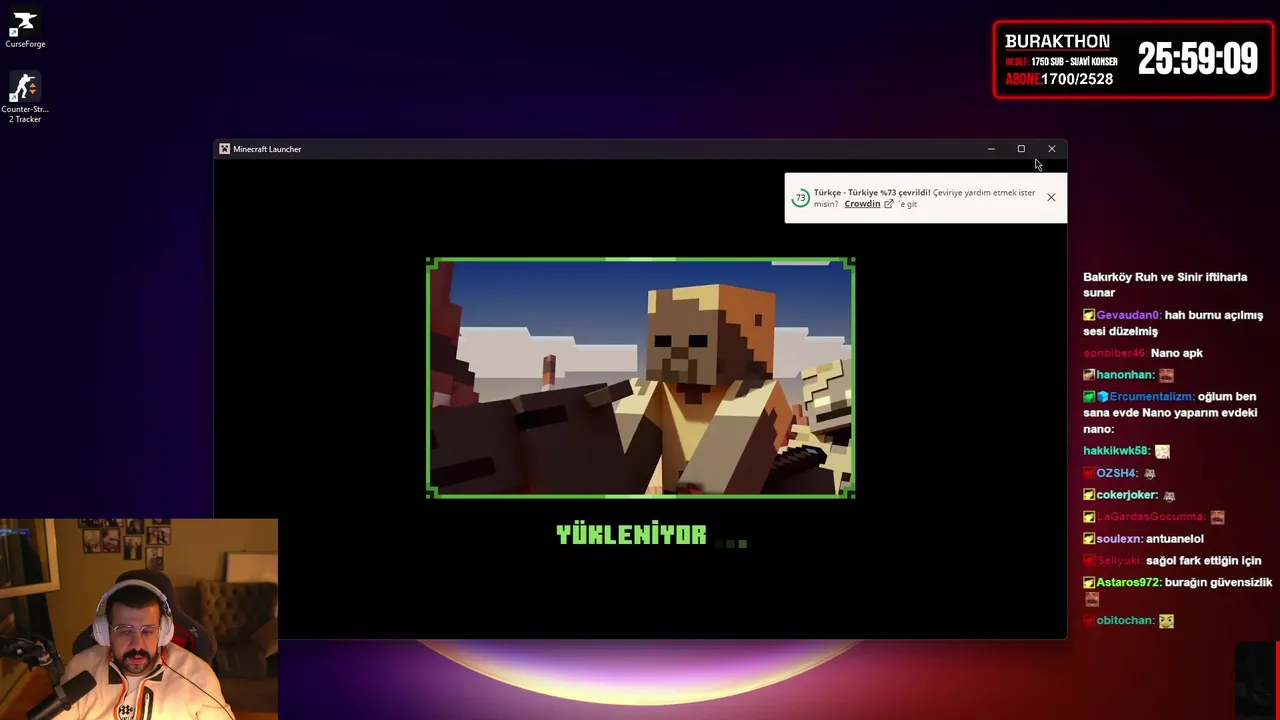Click the Gevaudan0 chat username
This screenshot has height=720, width=1280.
pyautogui.click(x=1128, y=315)
